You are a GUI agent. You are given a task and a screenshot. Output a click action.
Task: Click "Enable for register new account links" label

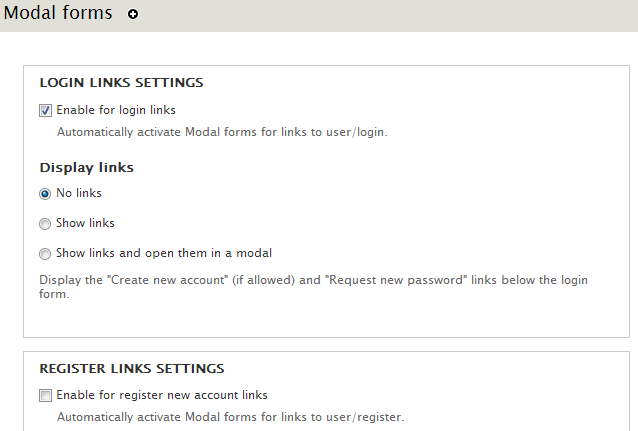click(x=162, y=395)
